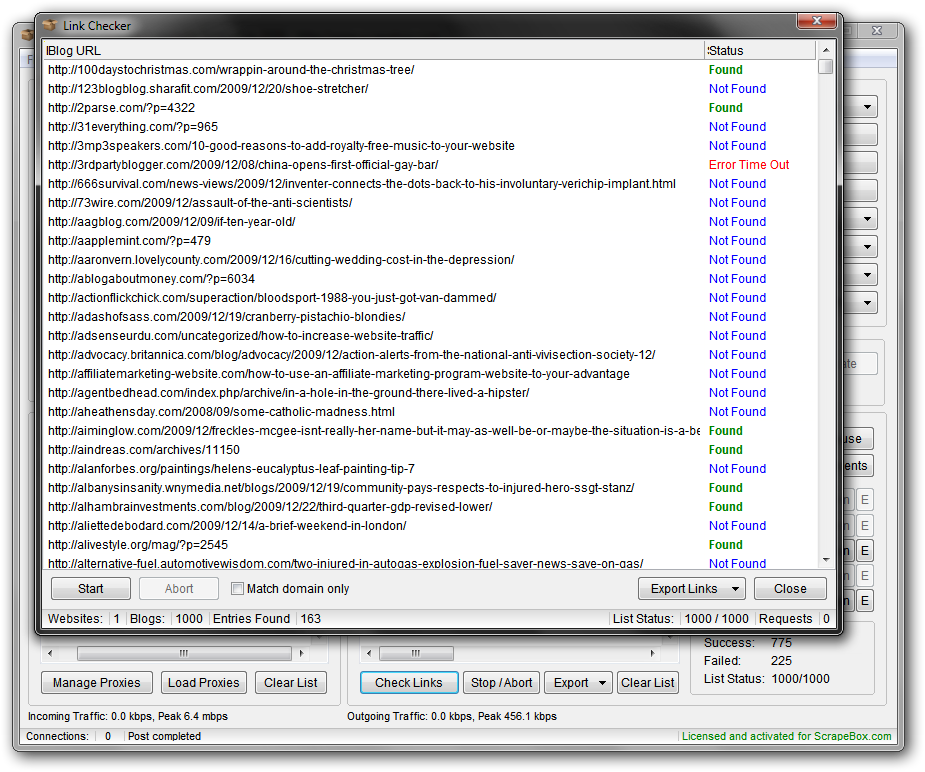Click the Start button in Link Checker
The image size is (925, 772).
[91, 589]
